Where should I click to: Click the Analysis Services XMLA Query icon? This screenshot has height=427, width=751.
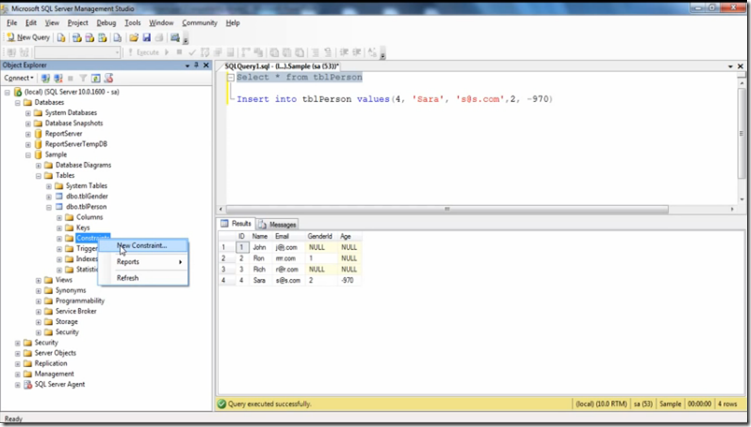[x=102, y=37]
